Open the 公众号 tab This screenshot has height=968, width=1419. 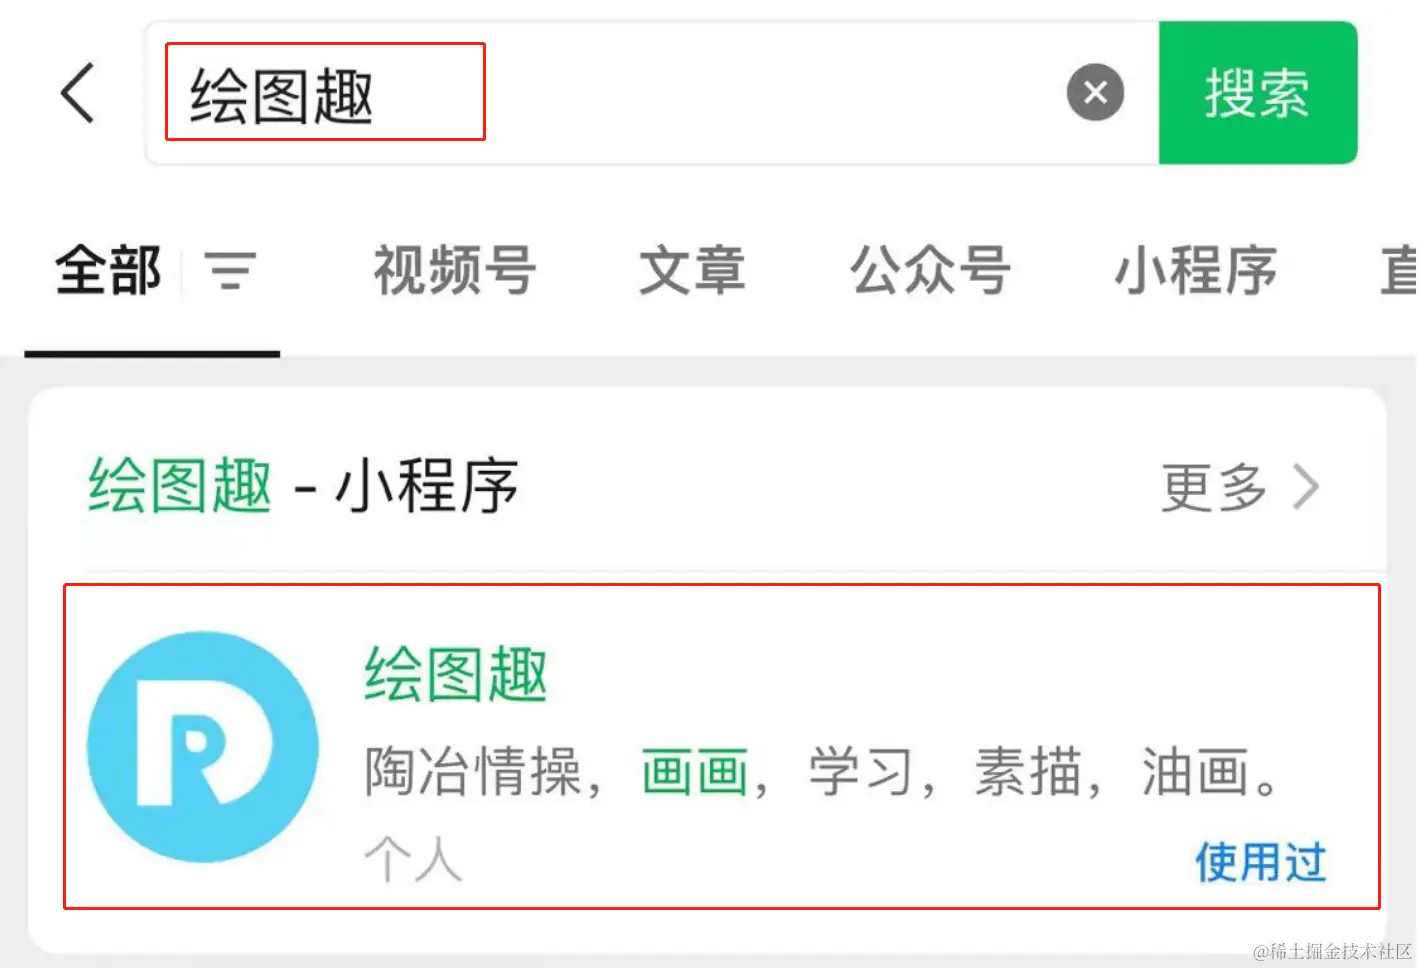point(930,270)
